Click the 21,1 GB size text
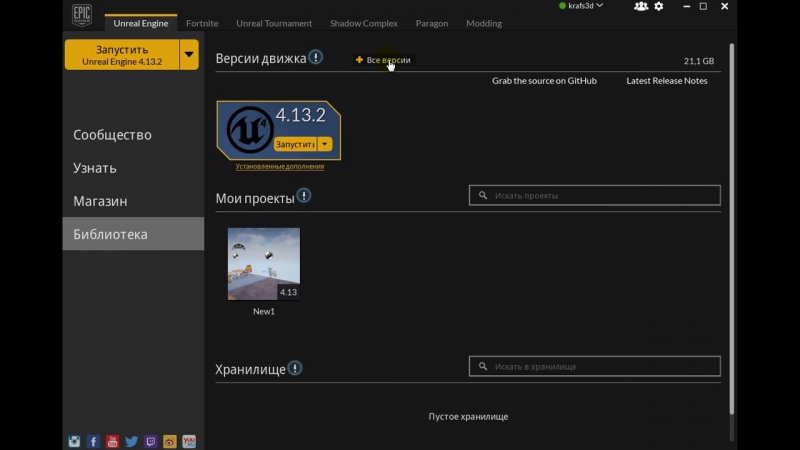Image resolution: width=800 pixels, height=450 pixels. point(699,61)
